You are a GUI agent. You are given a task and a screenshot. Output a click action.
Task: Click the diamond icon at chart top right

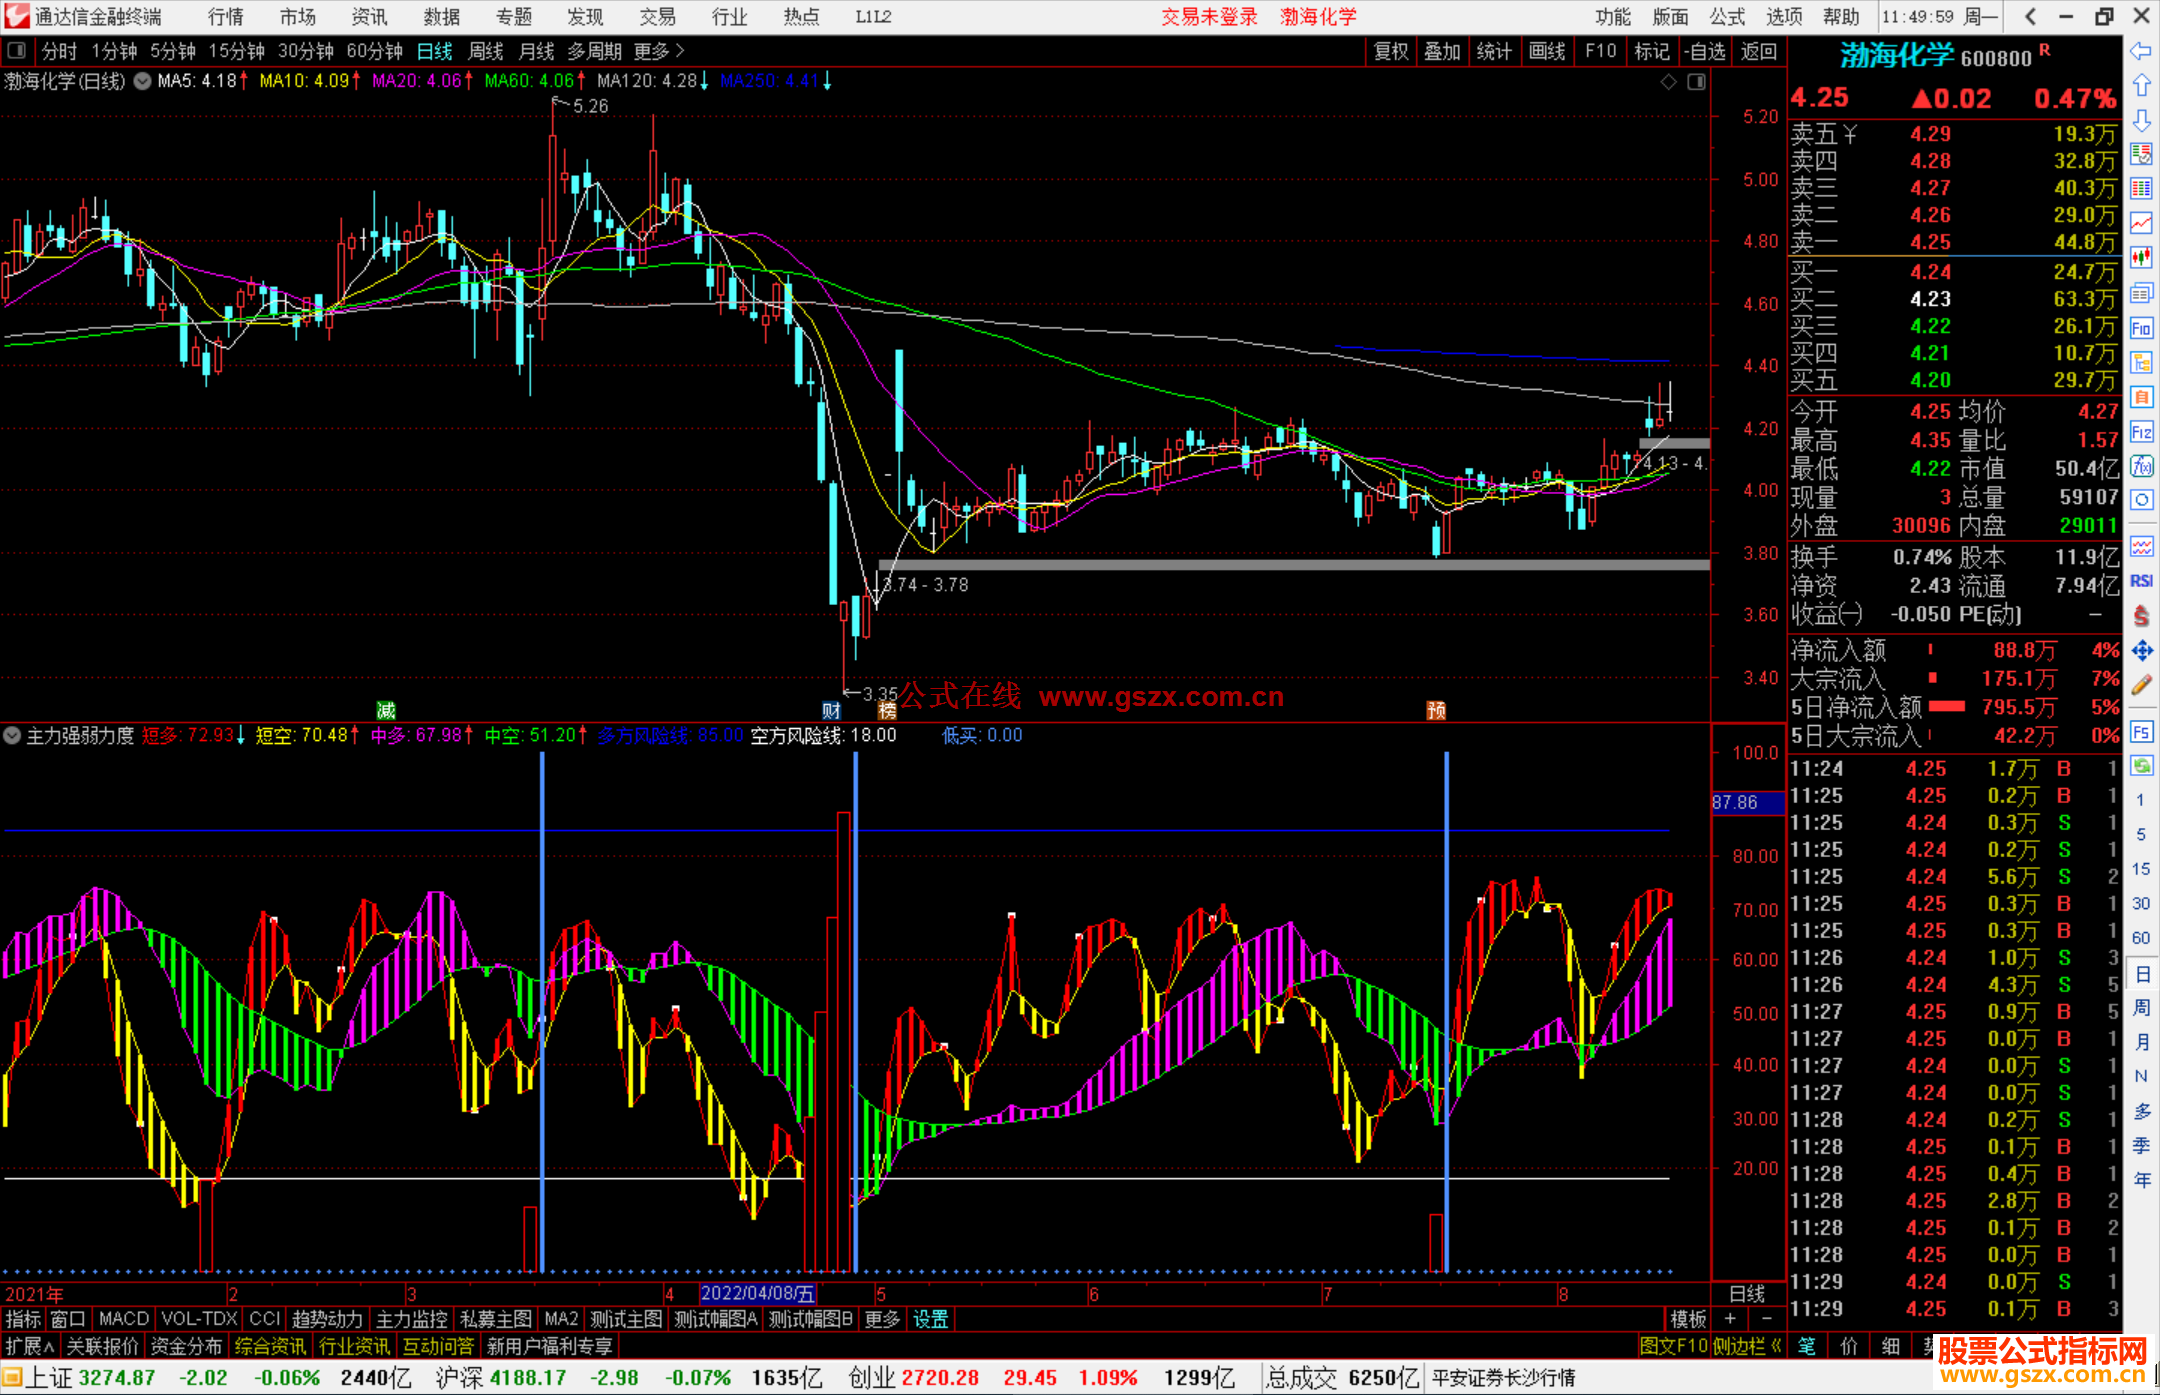tap(1668, 82)
